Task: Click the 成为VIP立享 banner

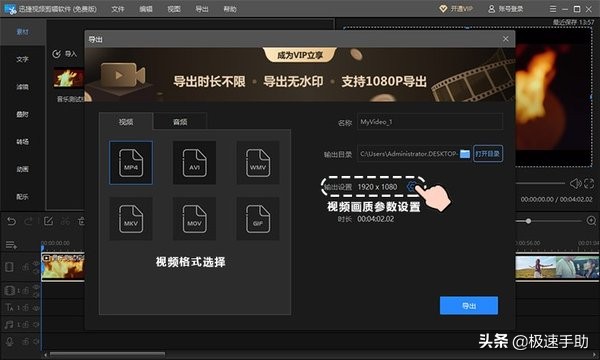Action: [x=300, y=55]
